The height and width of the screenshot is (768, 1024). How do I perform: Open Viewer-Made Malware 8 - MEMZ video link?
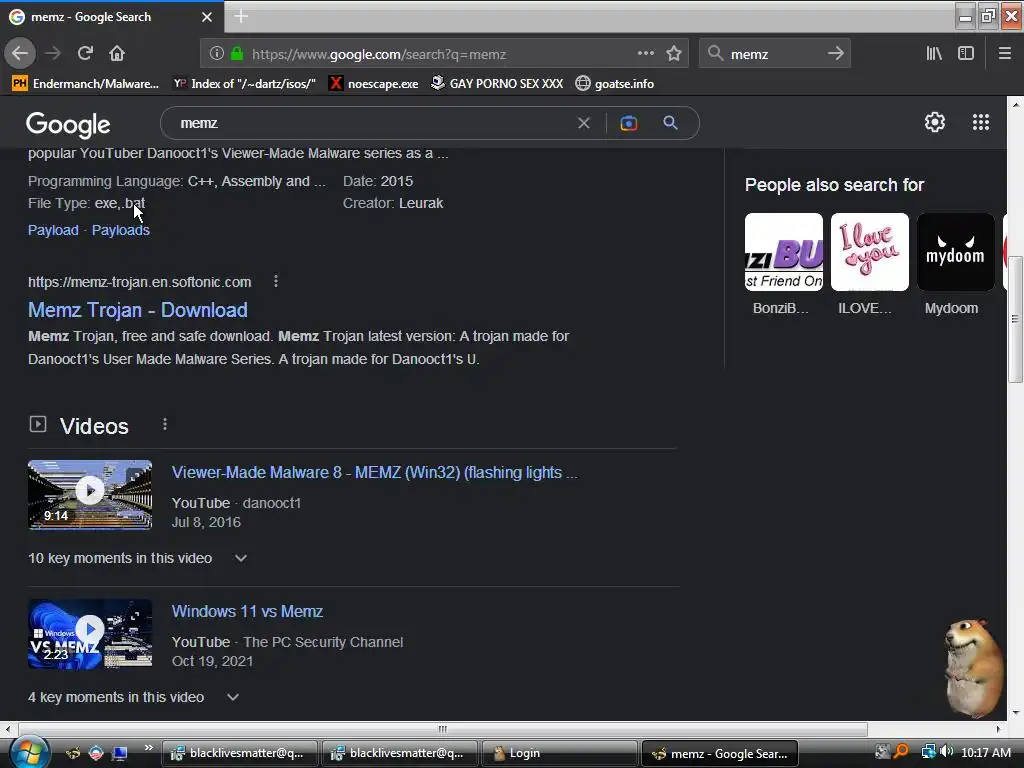(375, 472)
